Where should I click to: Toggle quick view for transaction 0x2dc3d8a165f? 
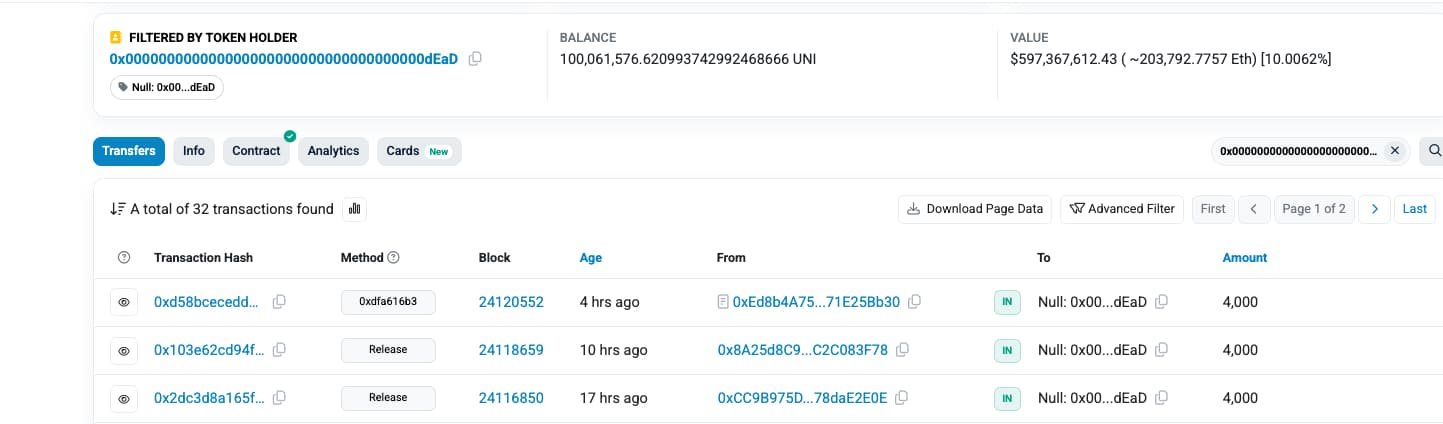point(124,398)
